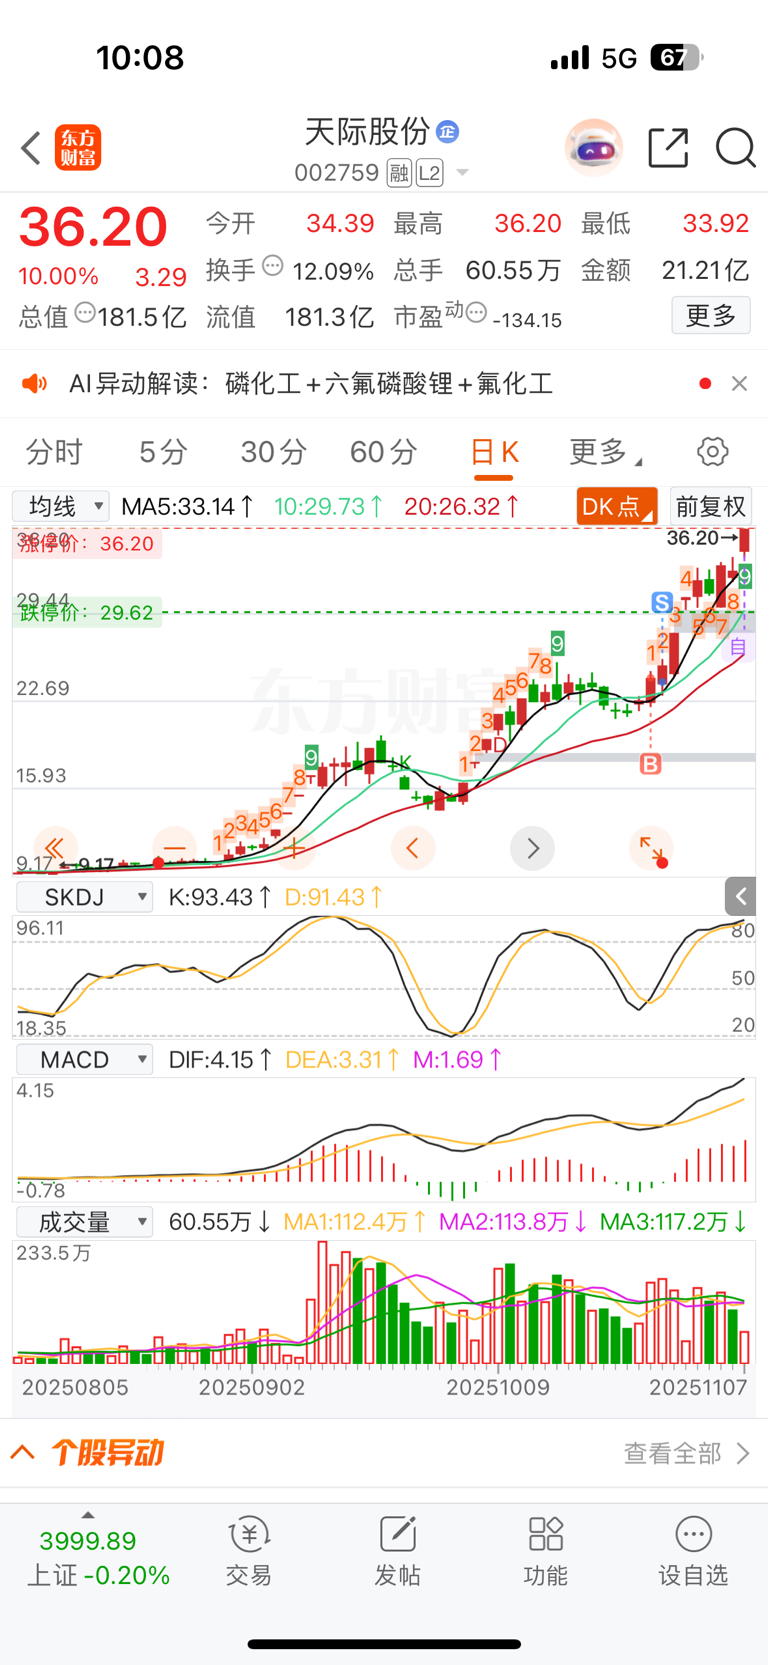Tap the side panel collapse arrow
The width and height of the screenshot is (769, 1665).
[x=740, y=896]
